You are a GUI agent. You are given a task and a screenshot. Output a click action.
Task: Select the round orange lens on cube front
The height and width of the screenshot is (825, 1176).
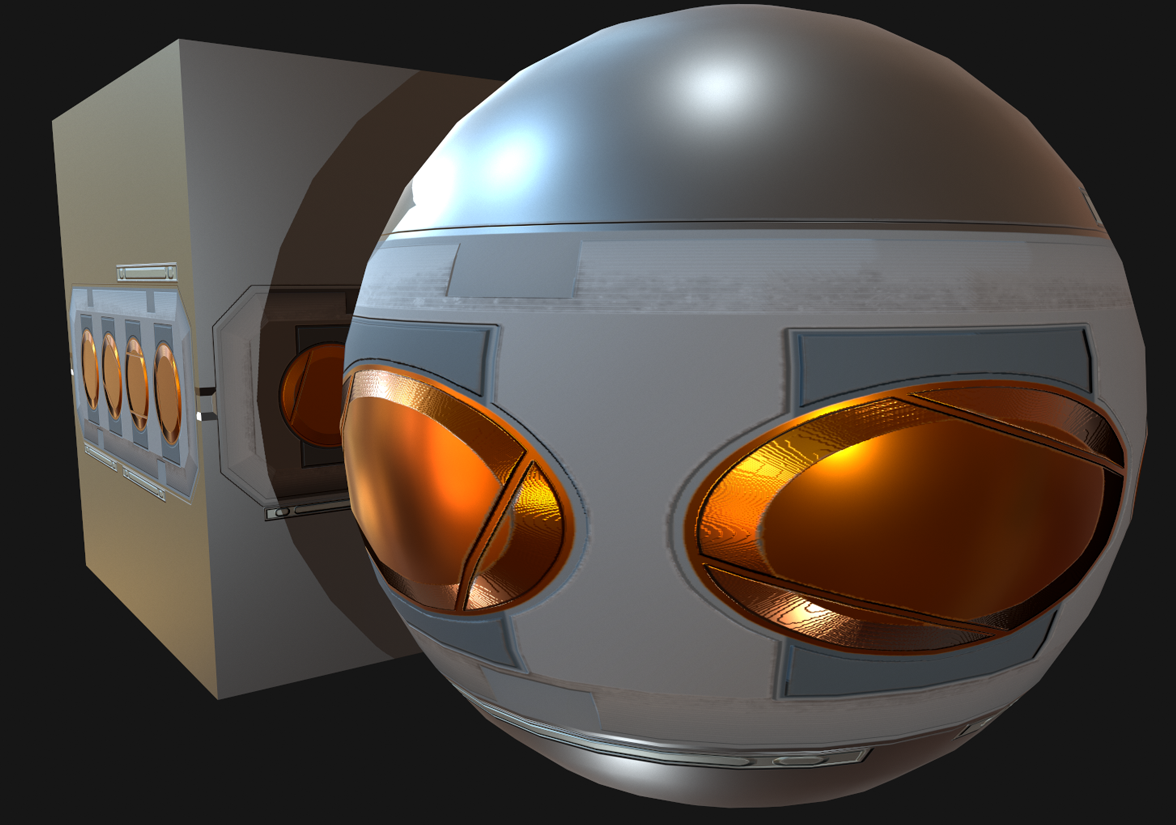[305, 395]
